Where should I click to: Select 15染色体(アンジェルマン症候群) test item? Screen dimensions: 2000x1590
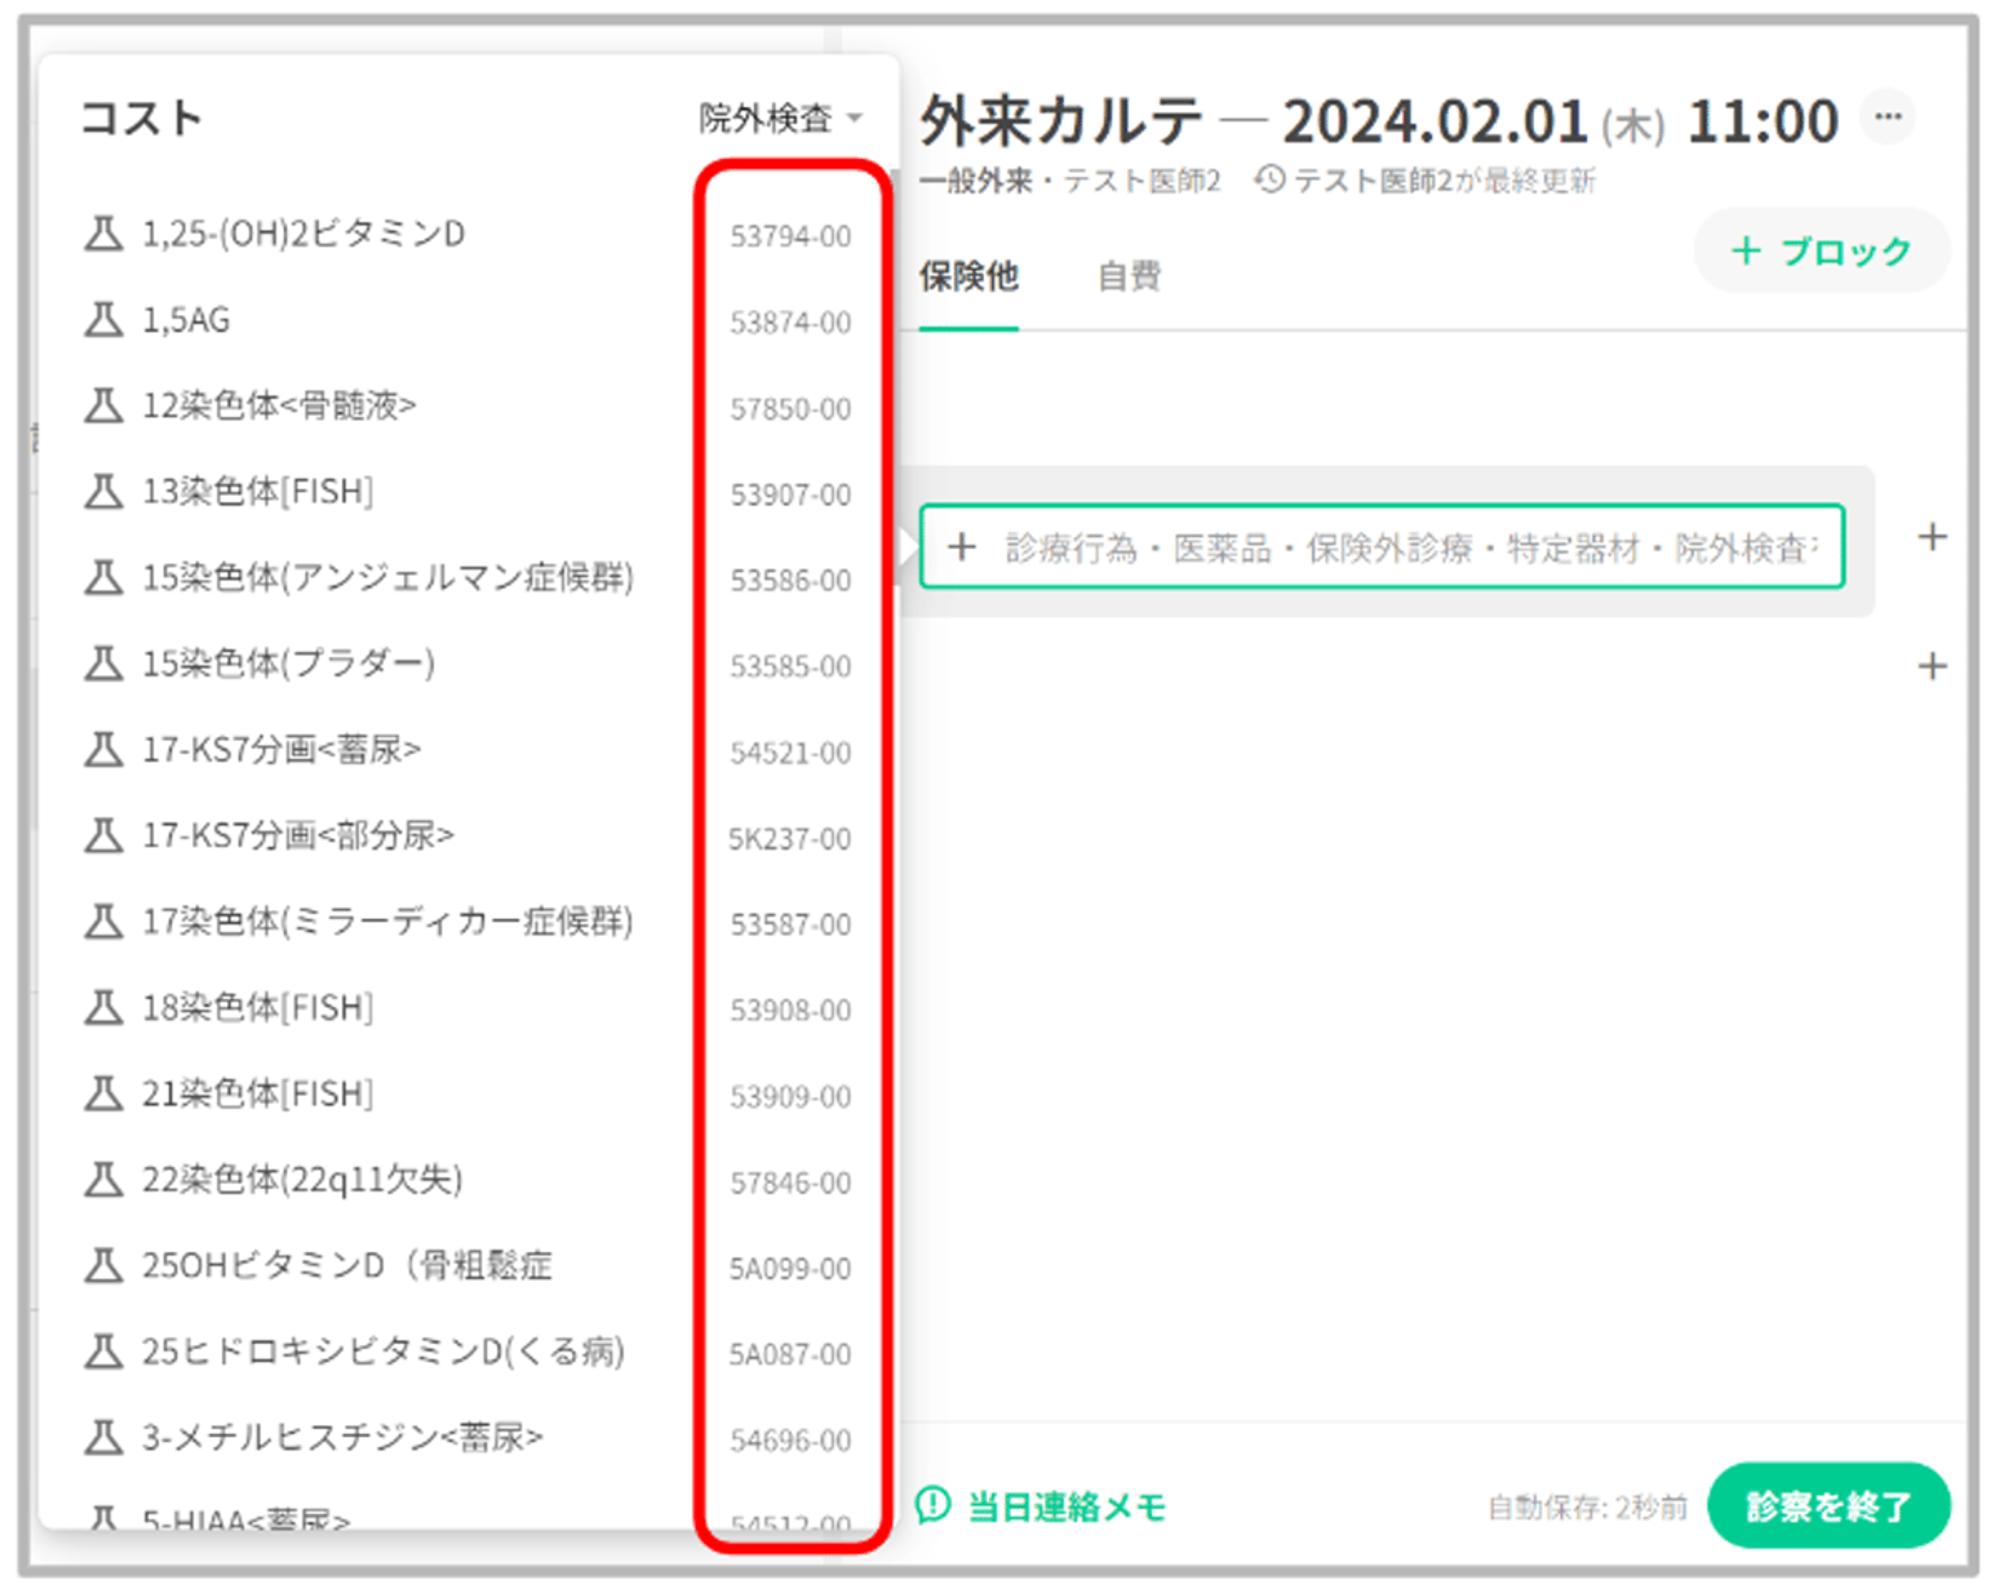coord(388,578)
